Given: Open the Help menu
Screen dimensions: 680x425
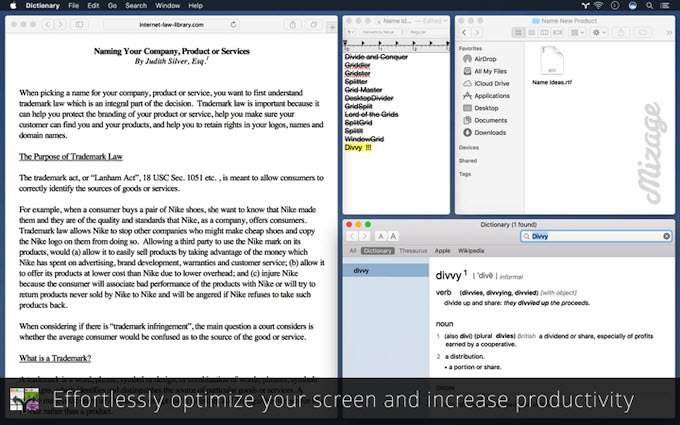Looking at the screenshot, I should click(196, 6).
